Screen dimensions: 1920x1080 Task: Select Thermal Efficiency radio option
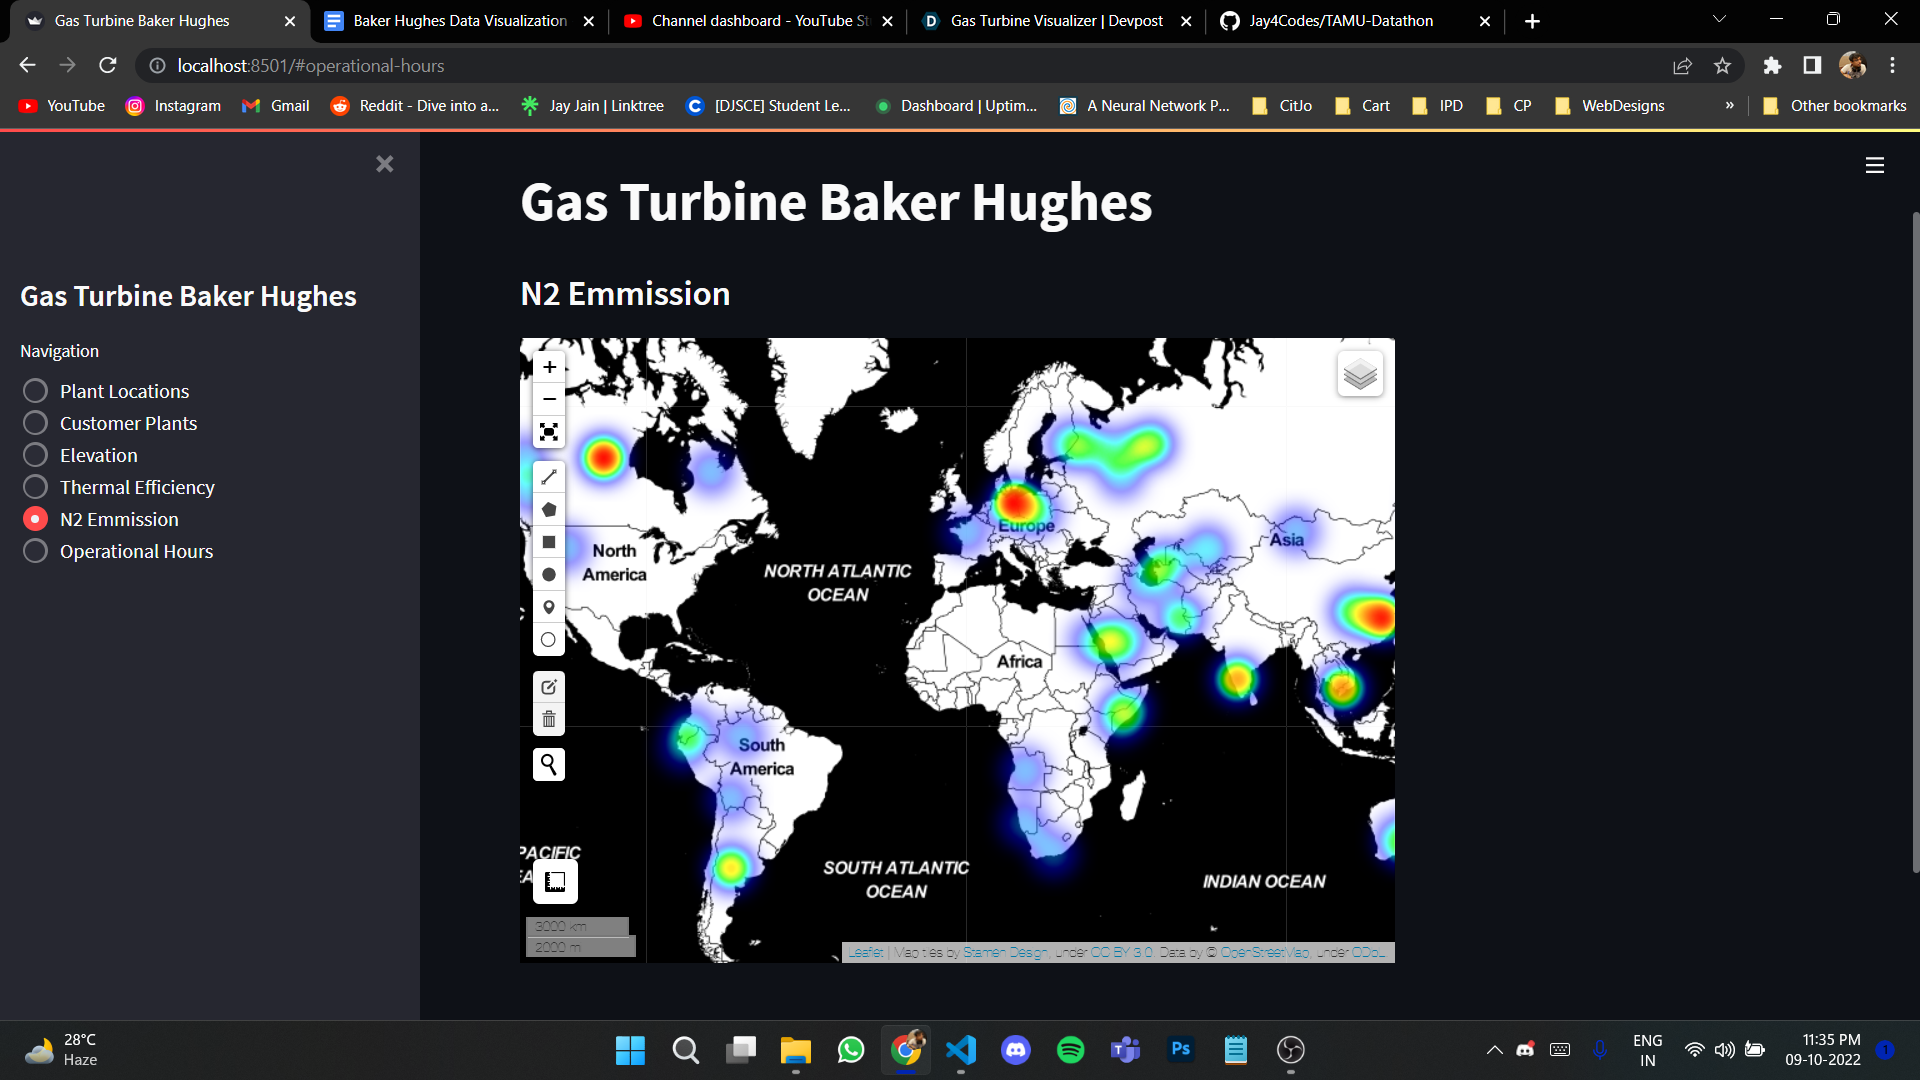35,487
